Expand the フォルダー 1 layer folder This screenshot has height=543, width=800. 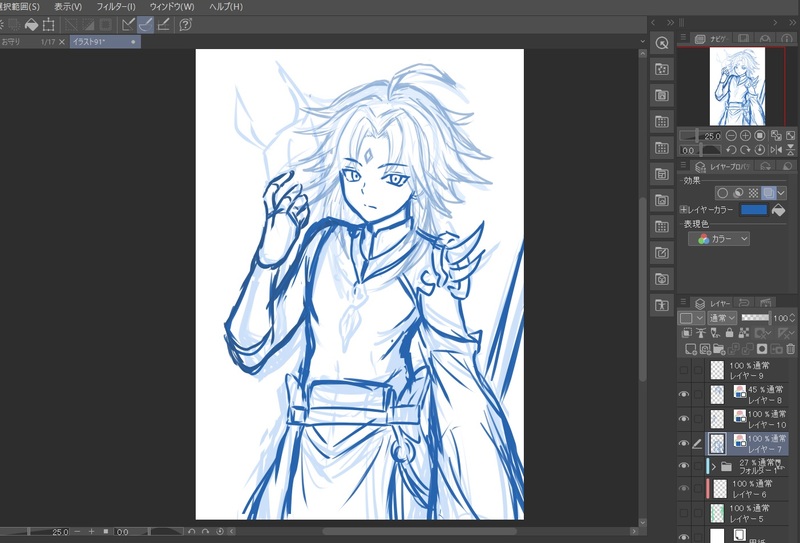click(714, 466)
